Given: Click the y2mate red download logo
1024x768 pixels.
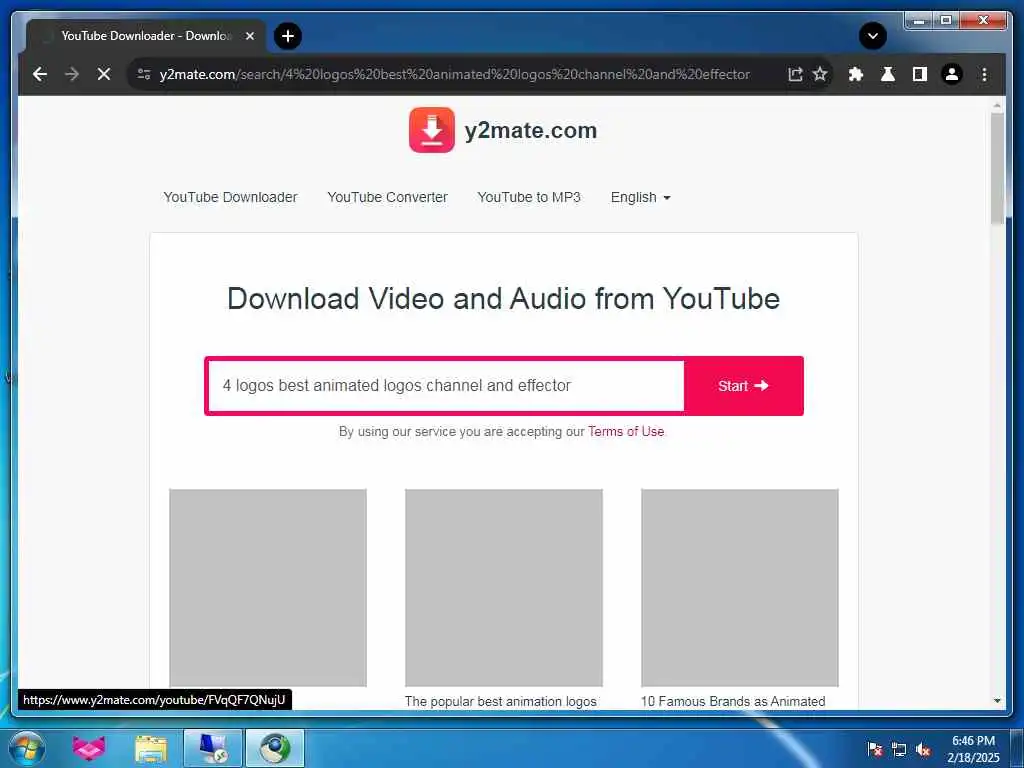Looking at the screenshot, I should 432,130.
